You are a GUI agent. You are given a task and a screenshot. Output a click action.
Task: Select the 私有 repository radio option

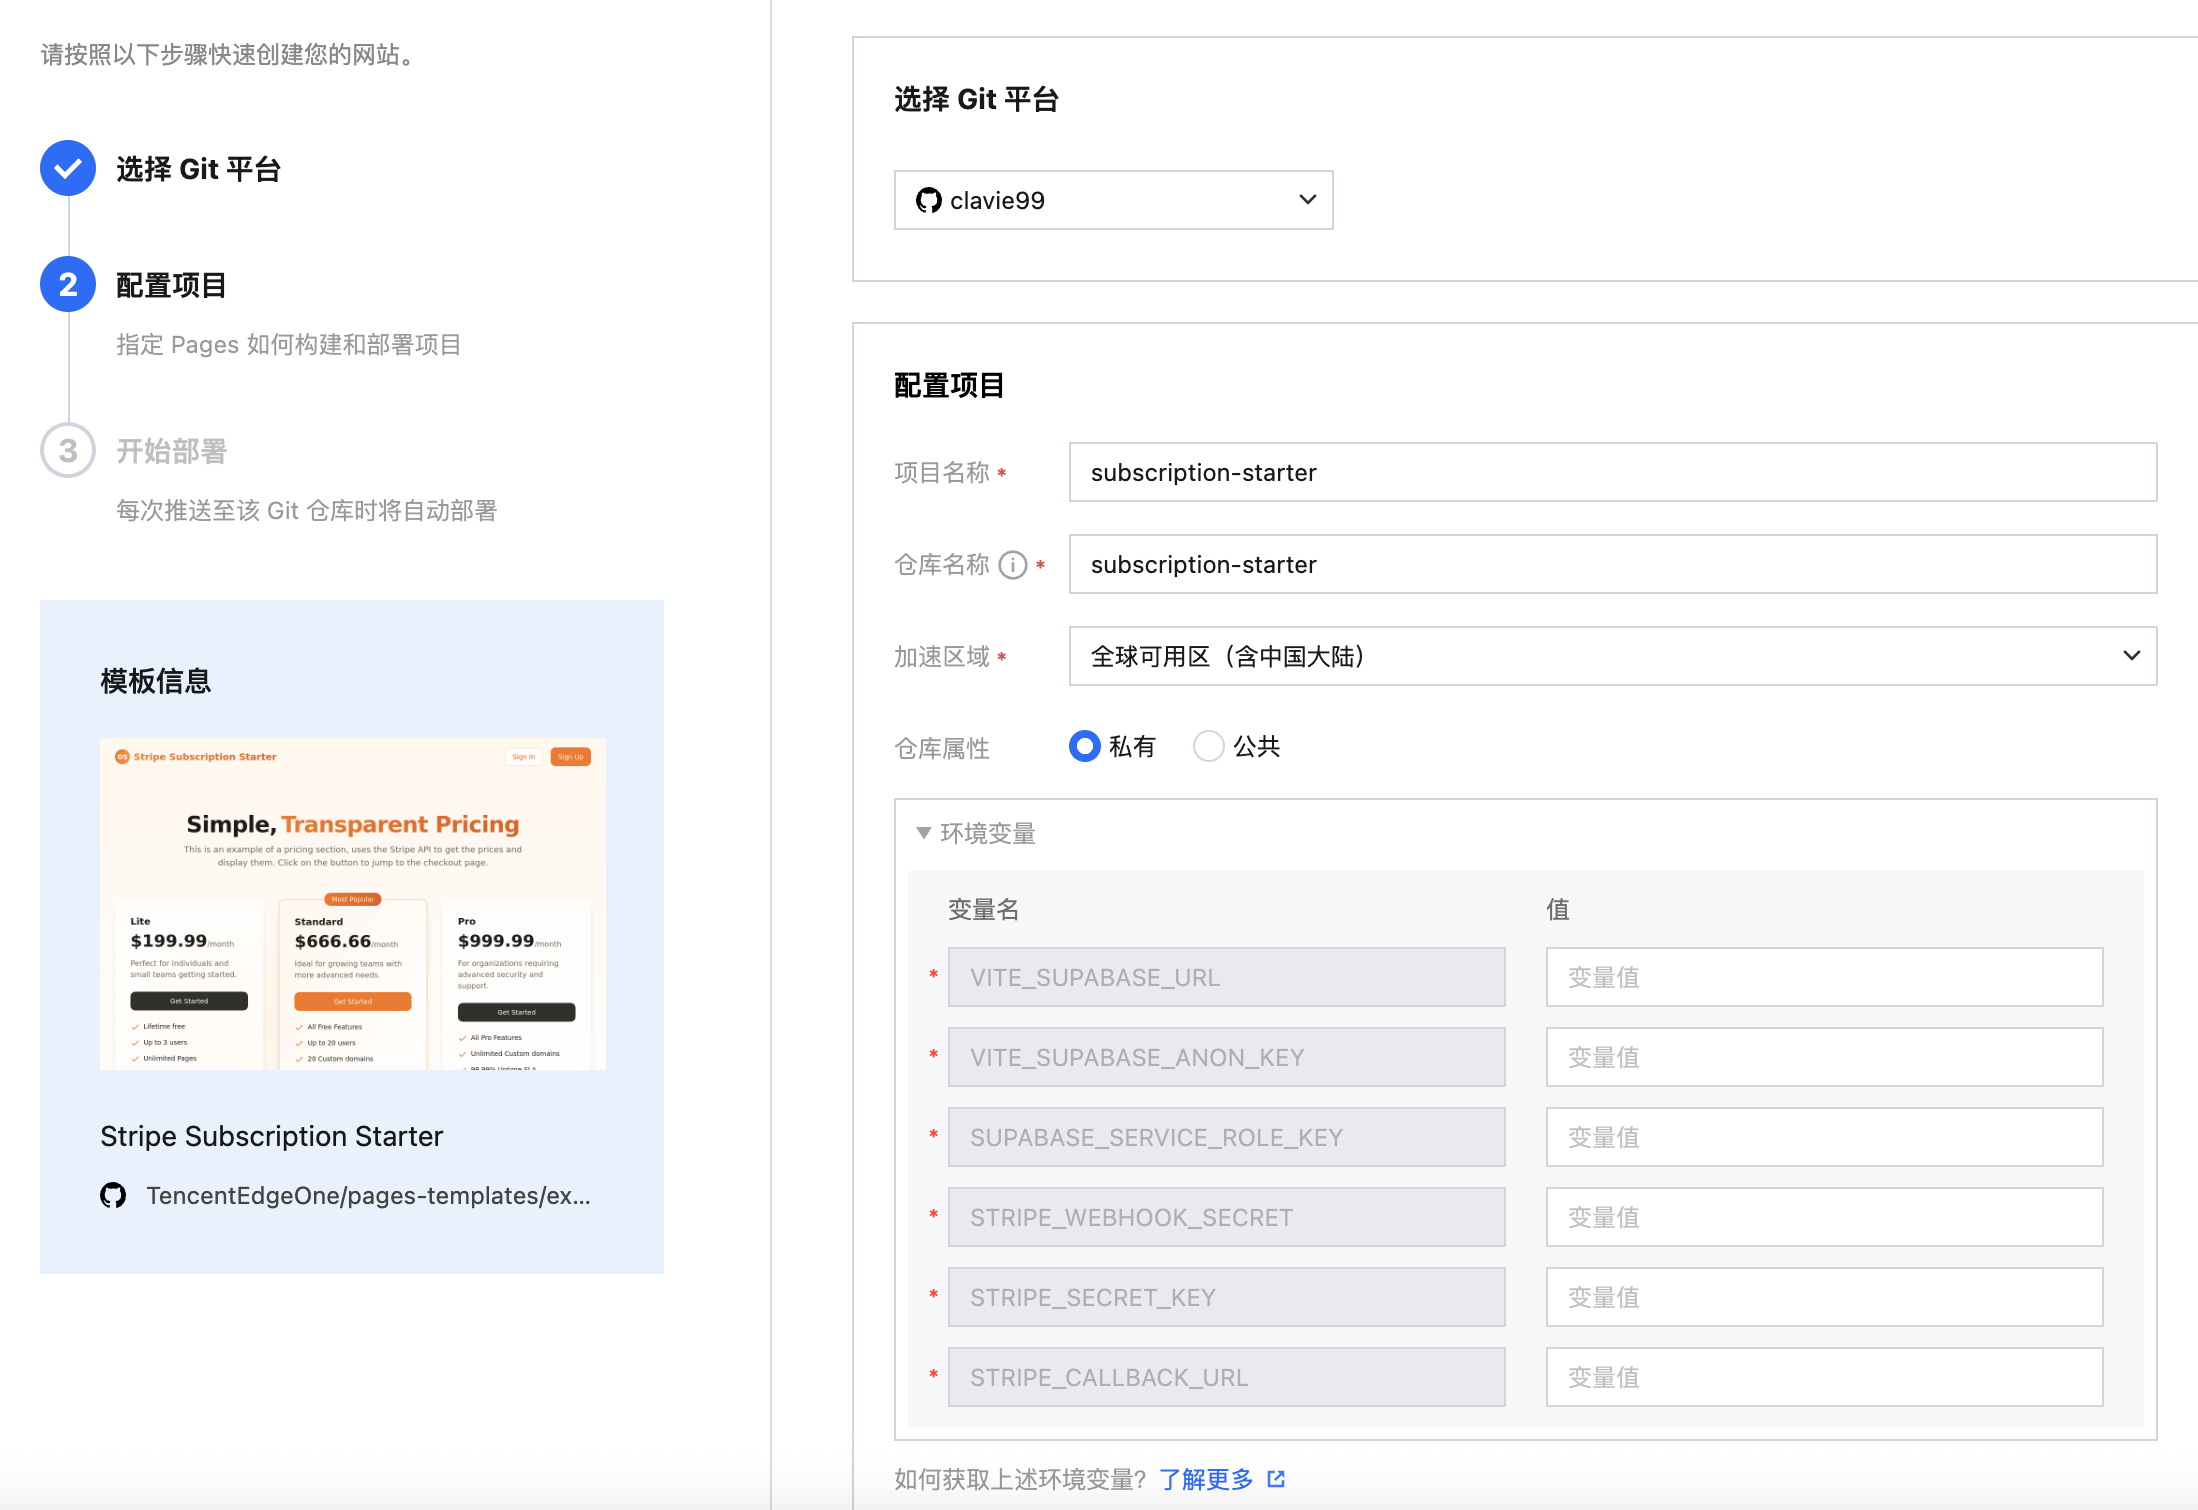point(1085,746)
